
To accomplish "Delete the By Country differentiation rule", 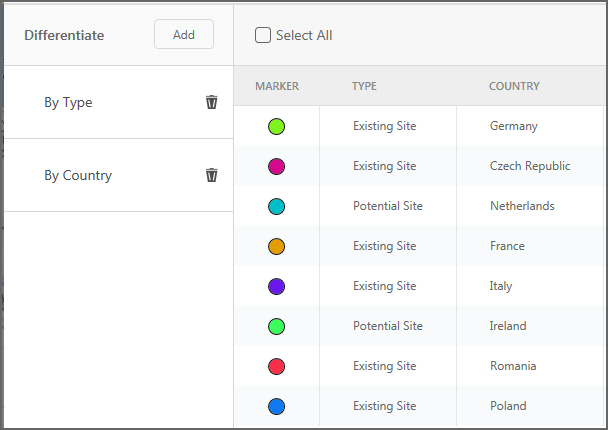I will pos(211,175).
